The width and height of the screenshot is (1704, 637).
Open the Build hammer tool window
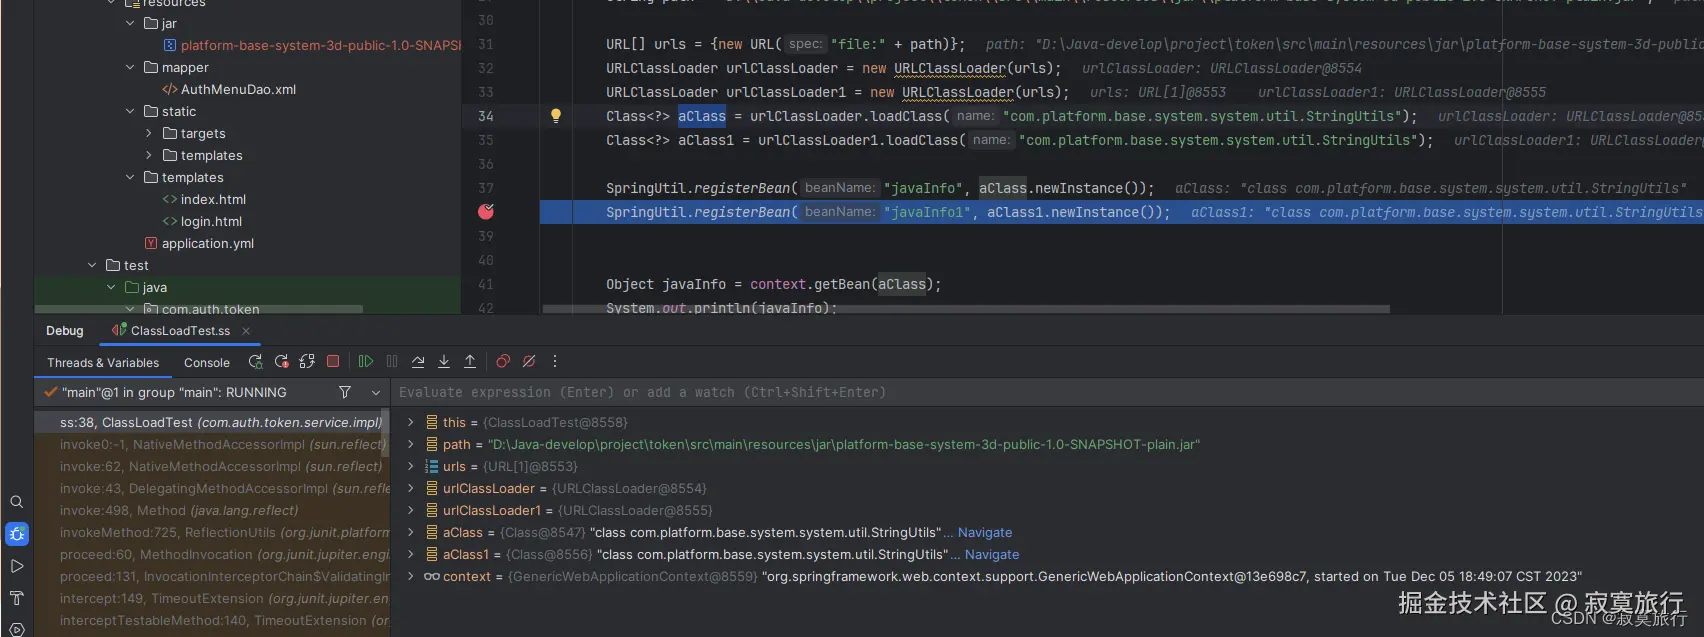click(17, 598)
